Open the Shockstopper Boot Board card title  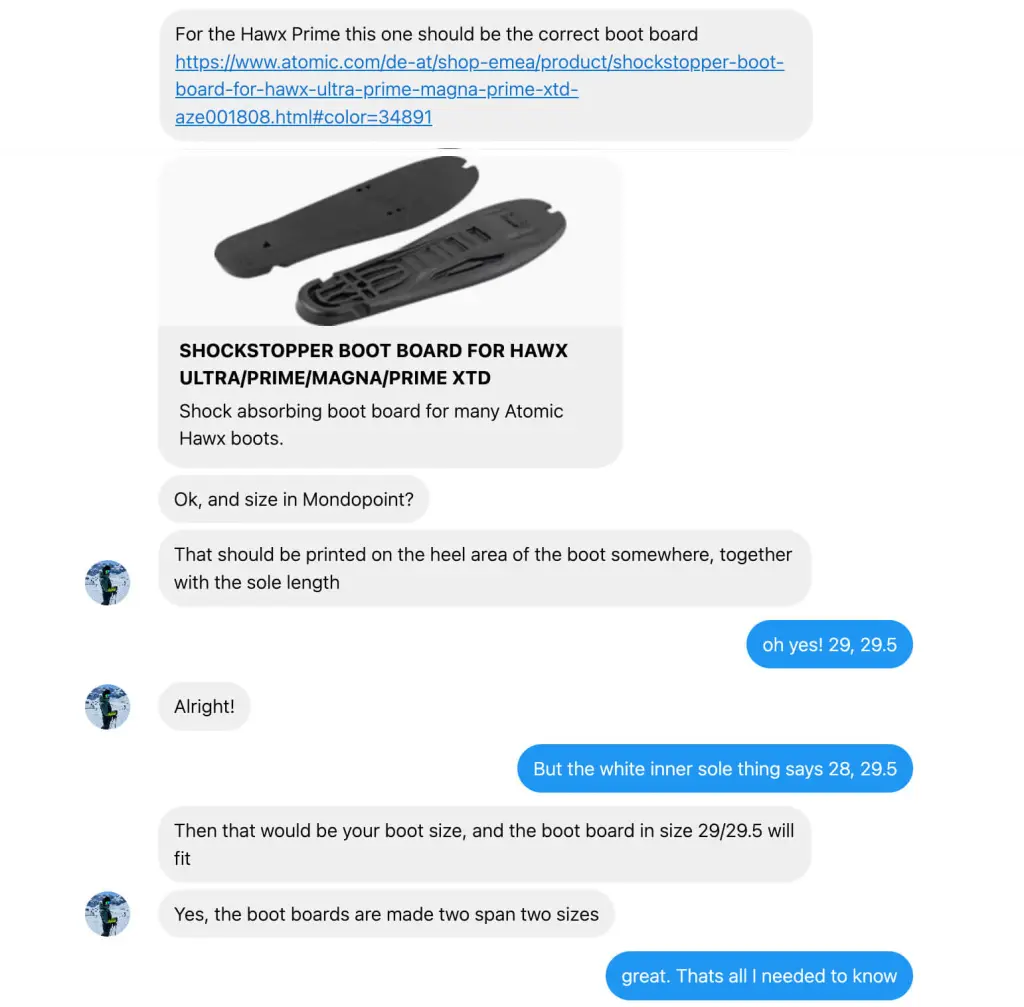(373, 365)
